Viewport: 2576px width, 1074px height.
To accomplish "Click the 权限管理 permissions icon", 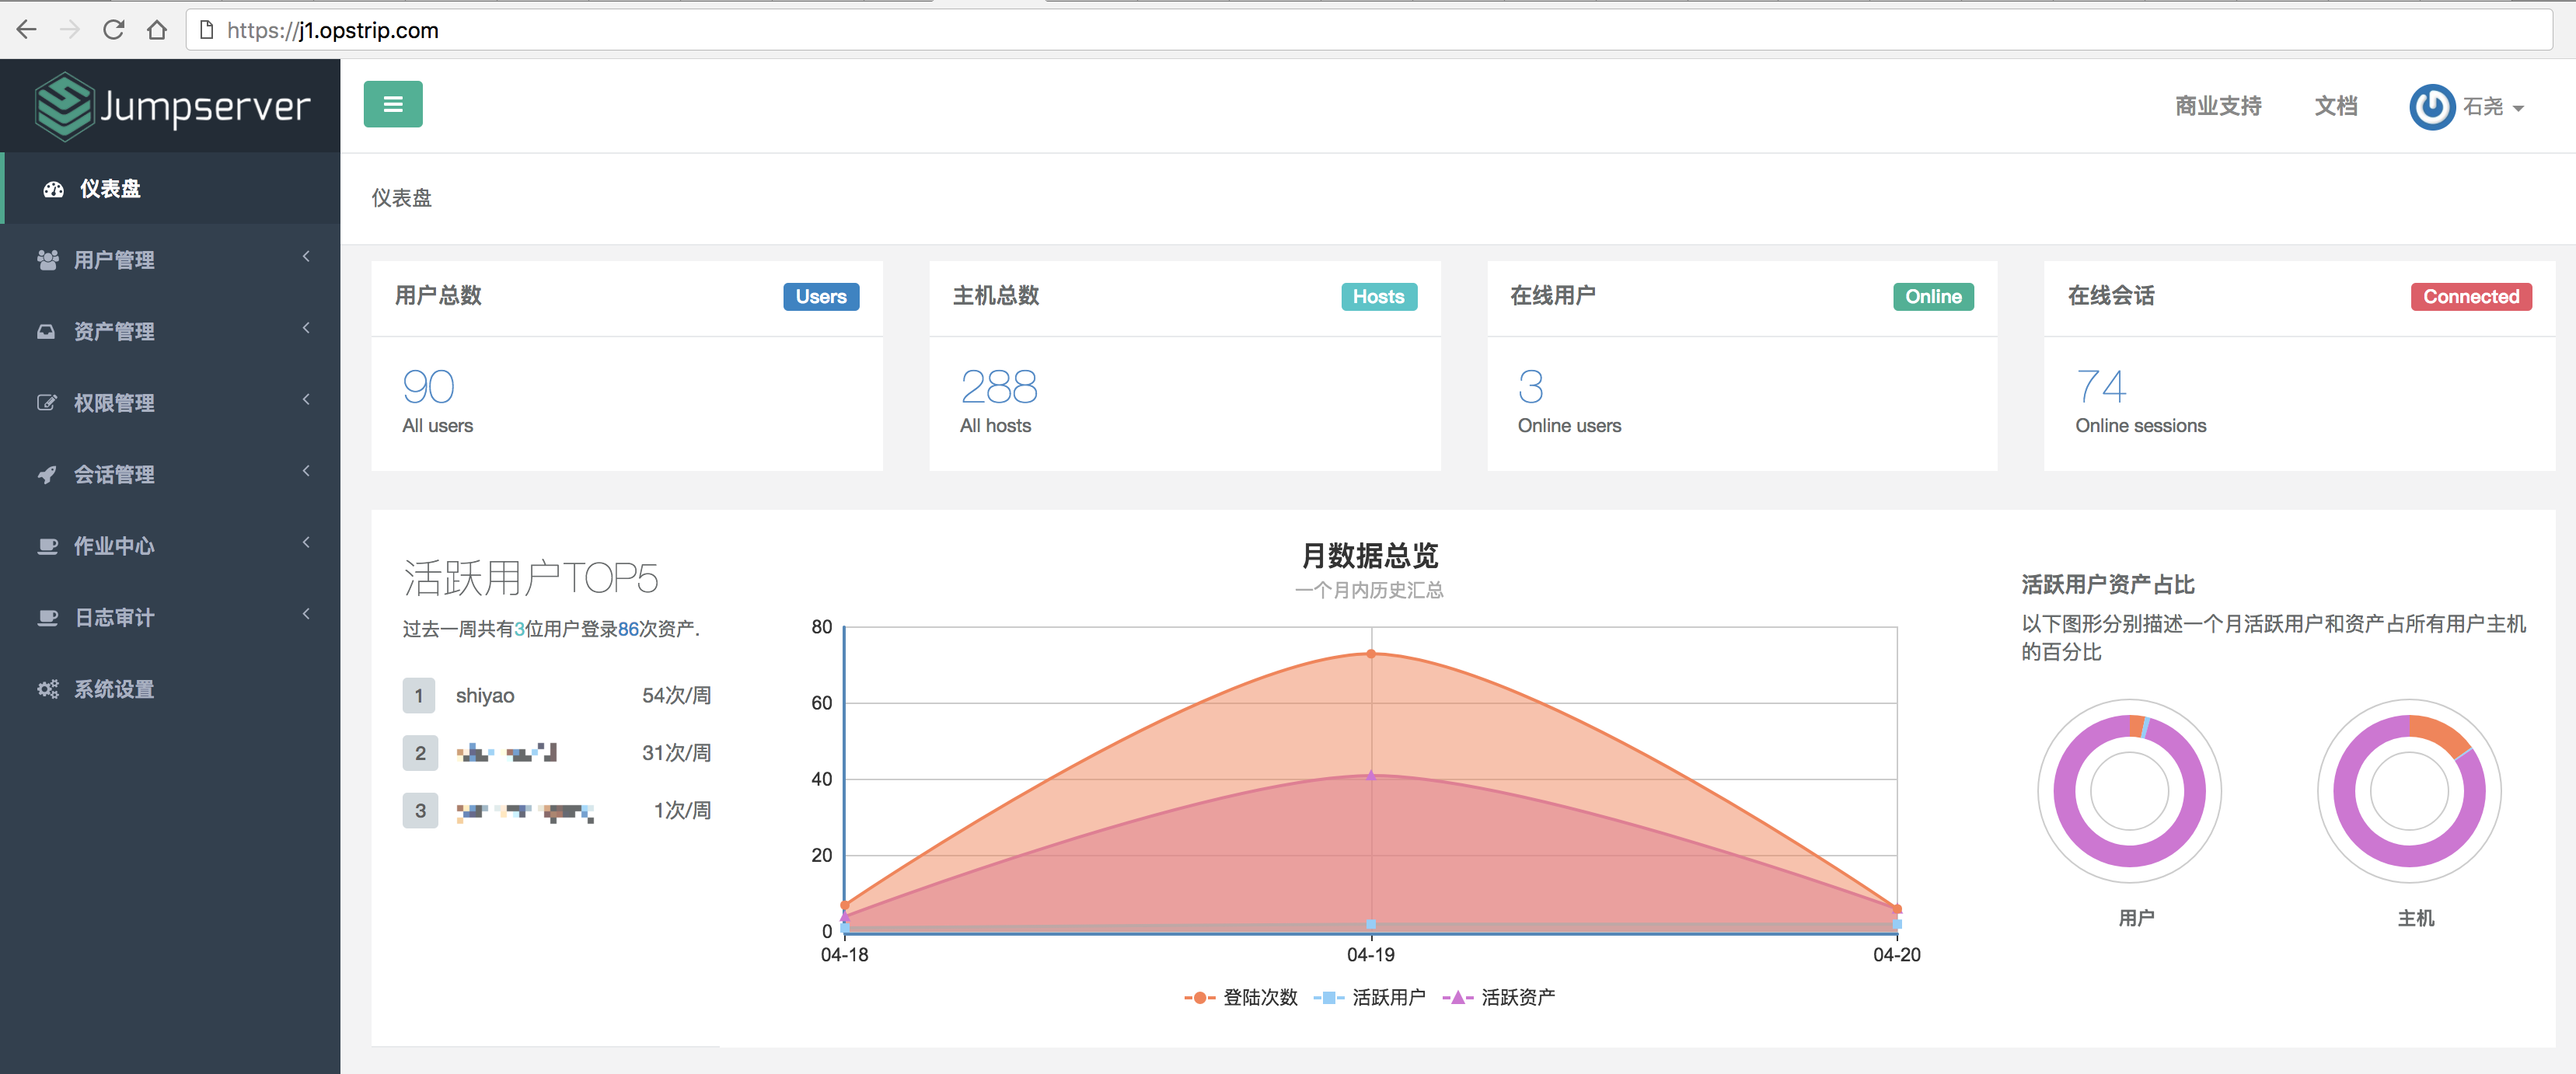I will coord(47,402).
